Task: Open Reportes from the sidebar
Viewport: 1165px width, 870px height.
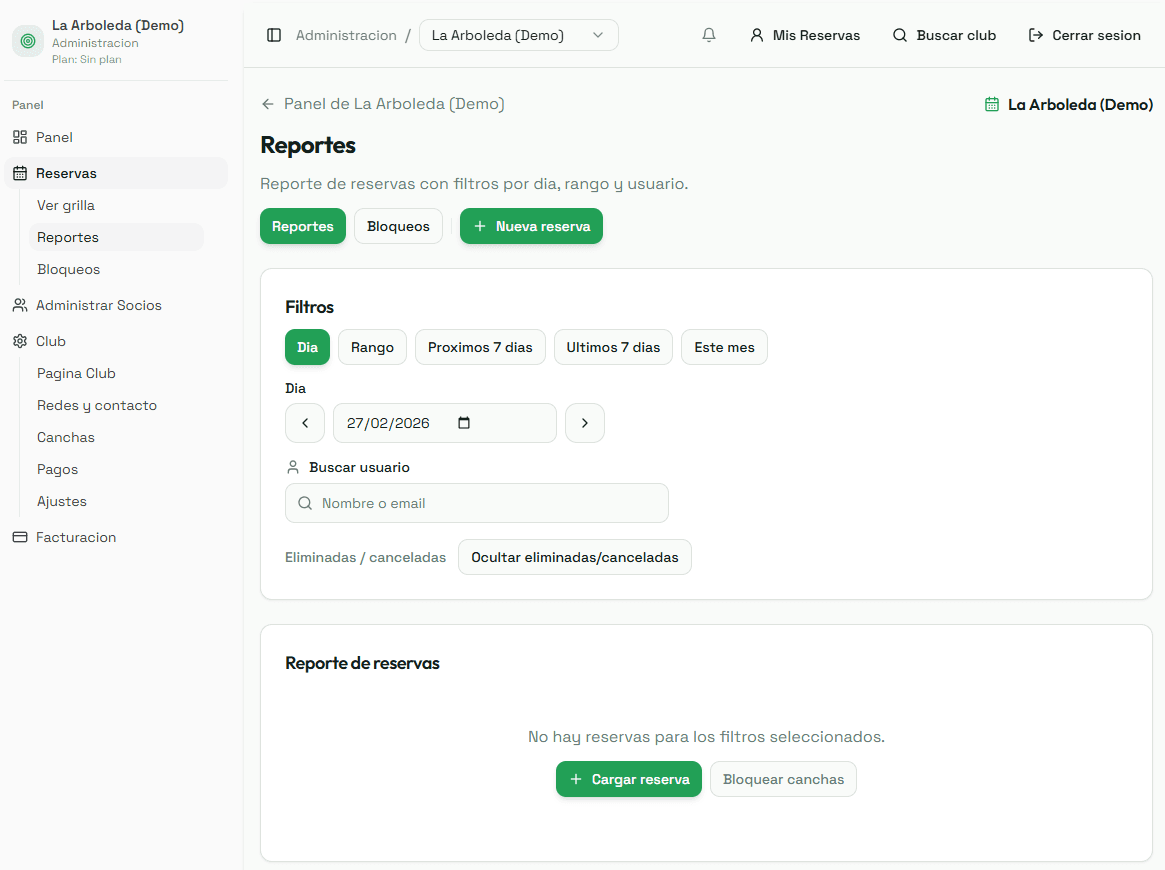Action: pyautogui.click(x=67, y=237)
